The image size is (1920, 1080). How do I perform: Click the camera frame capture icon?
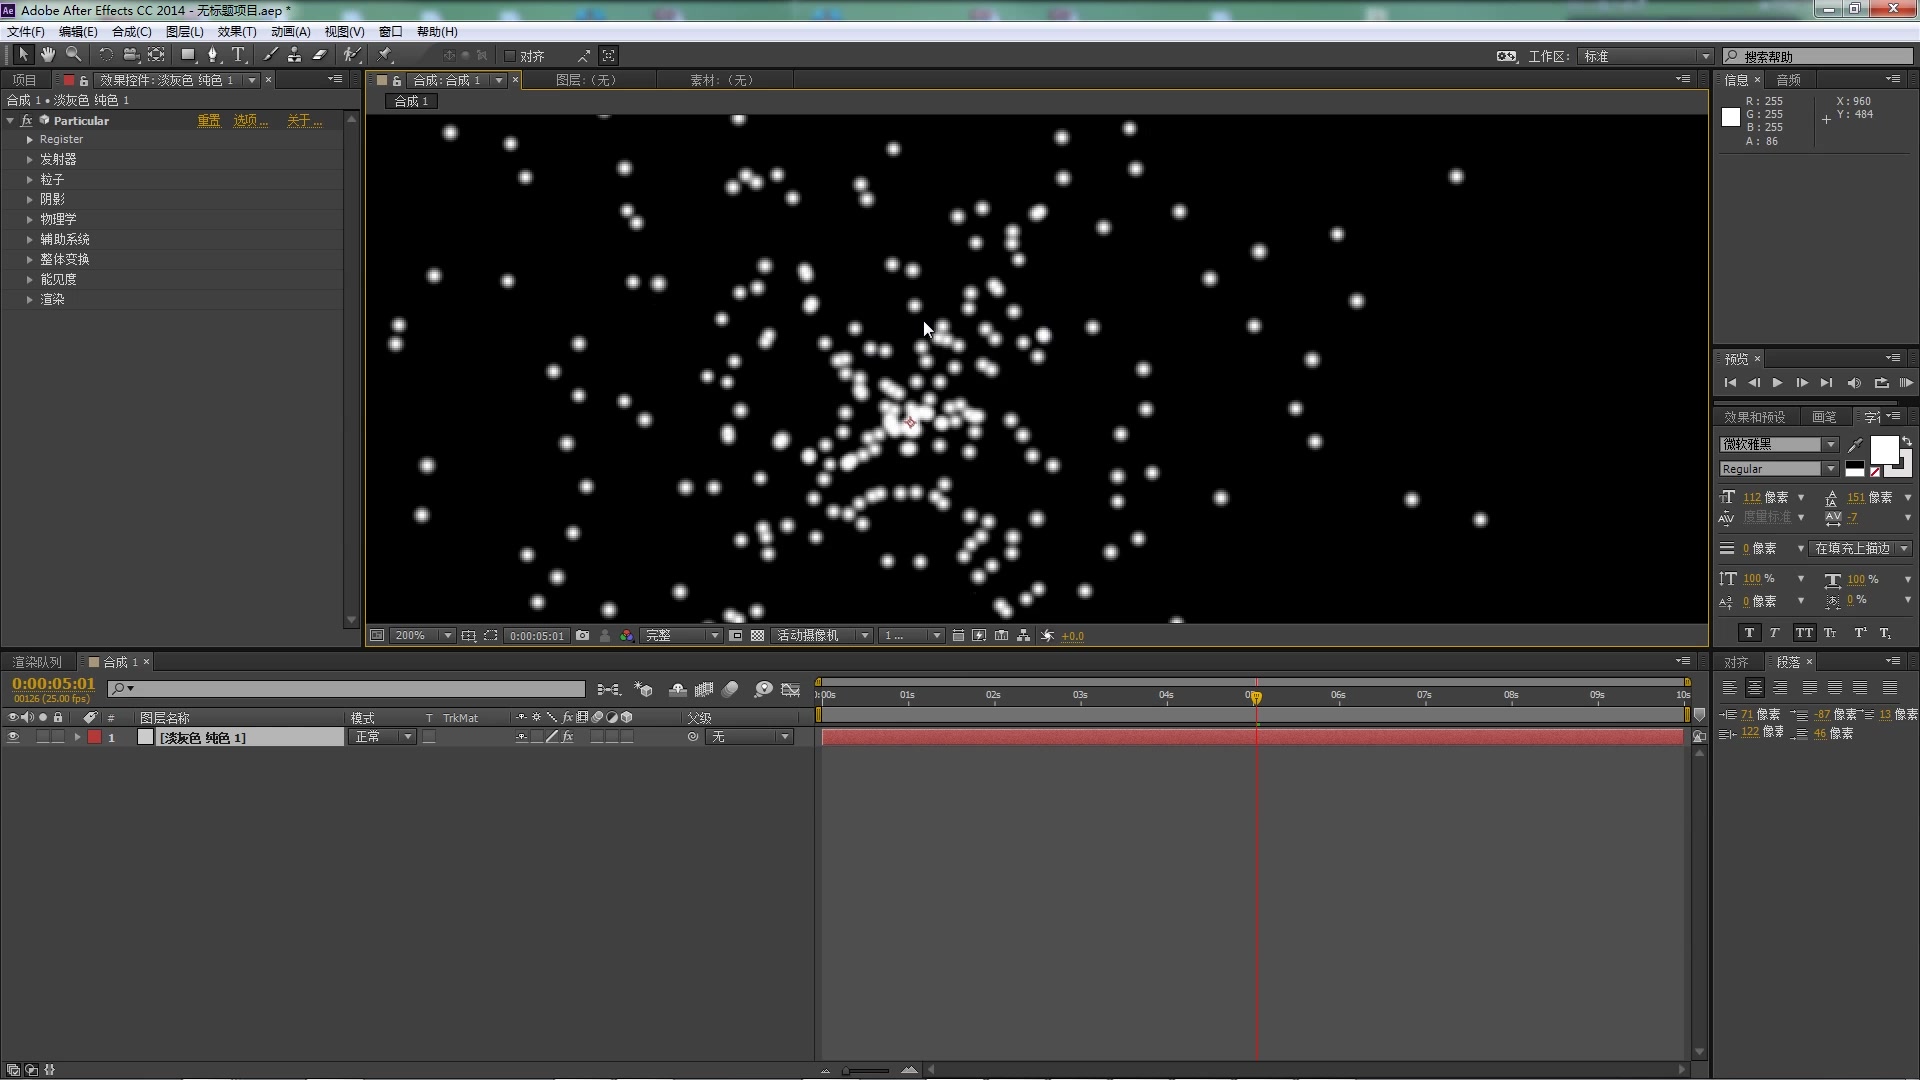tap(582, 636)
